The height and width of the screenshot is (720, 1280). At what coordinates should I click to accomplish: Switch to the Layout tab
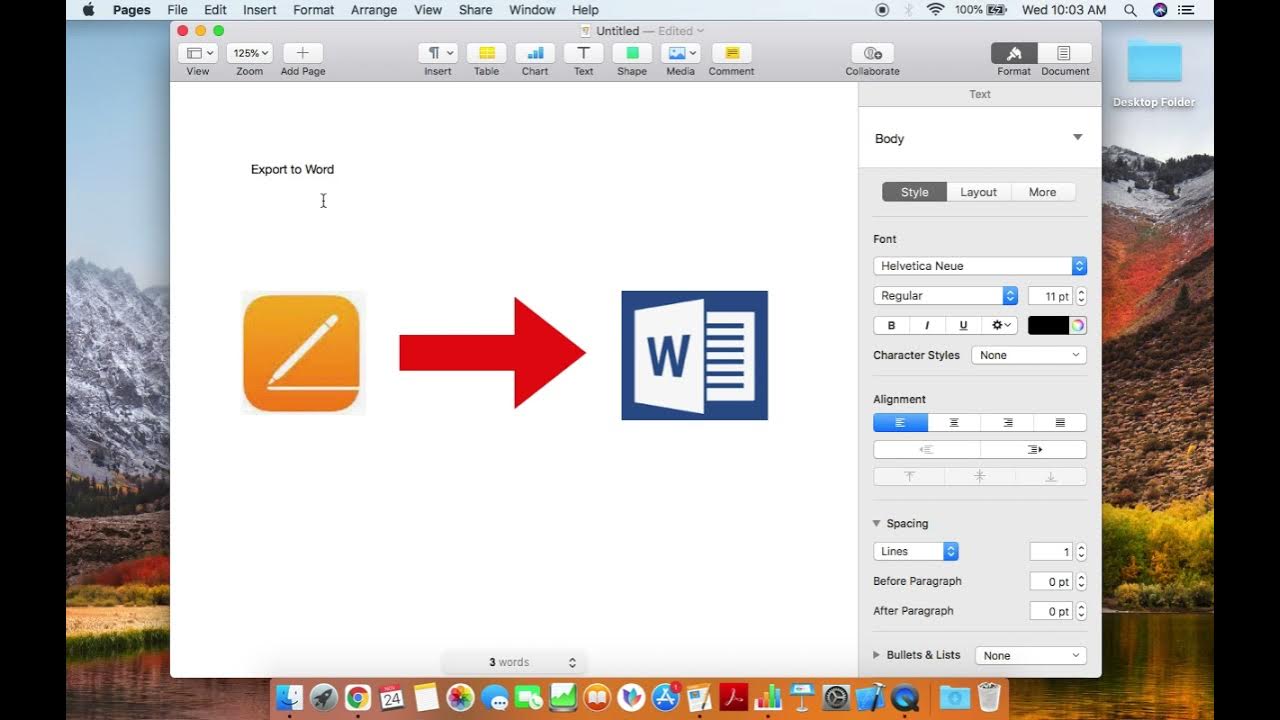[x=979, y=192]
